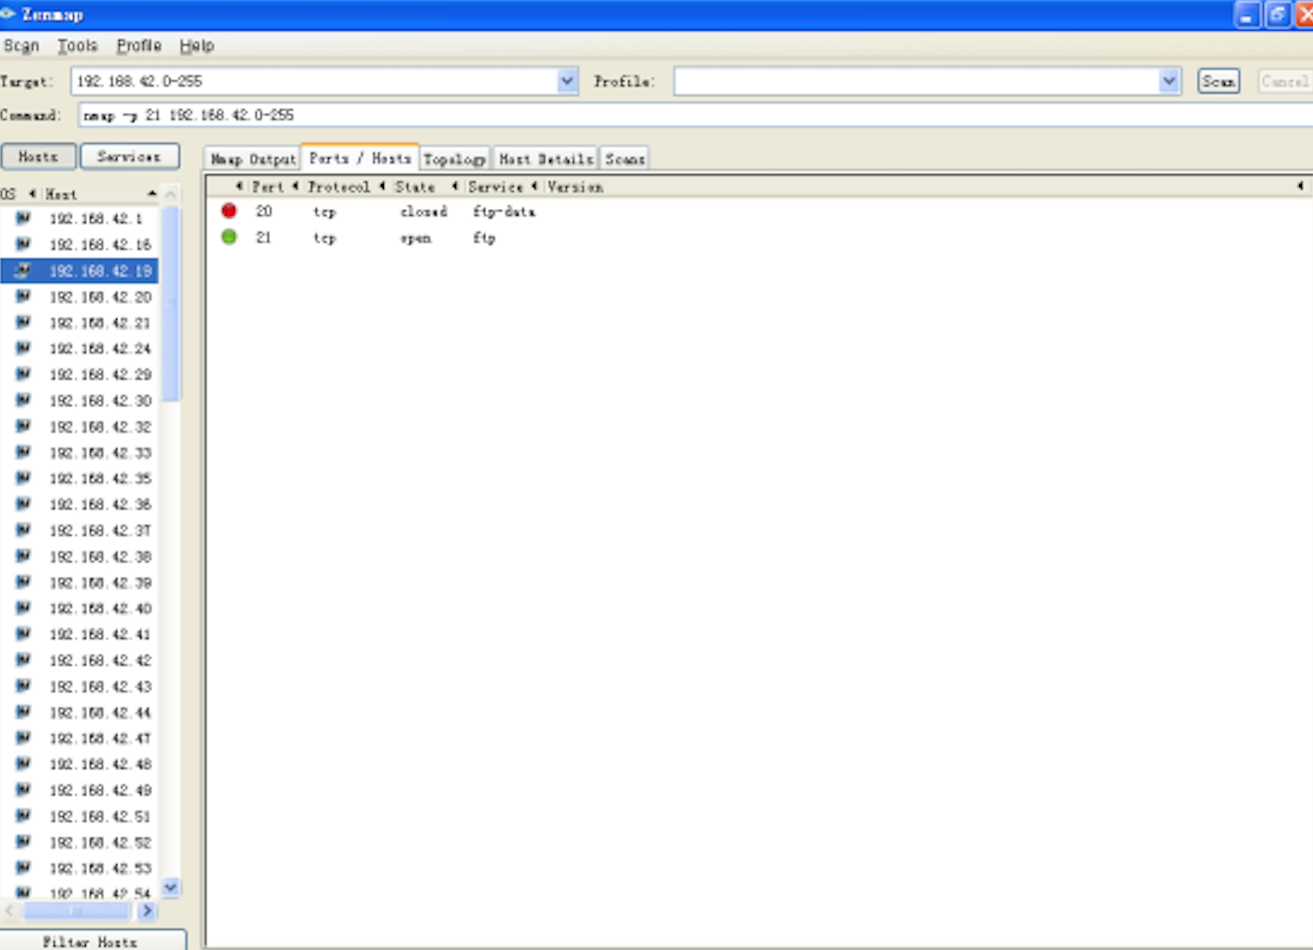This screenshot has height=950, width=1313.
Task: Click the OS icon beside host 192.168.42.36
Action: pos(23,504)
